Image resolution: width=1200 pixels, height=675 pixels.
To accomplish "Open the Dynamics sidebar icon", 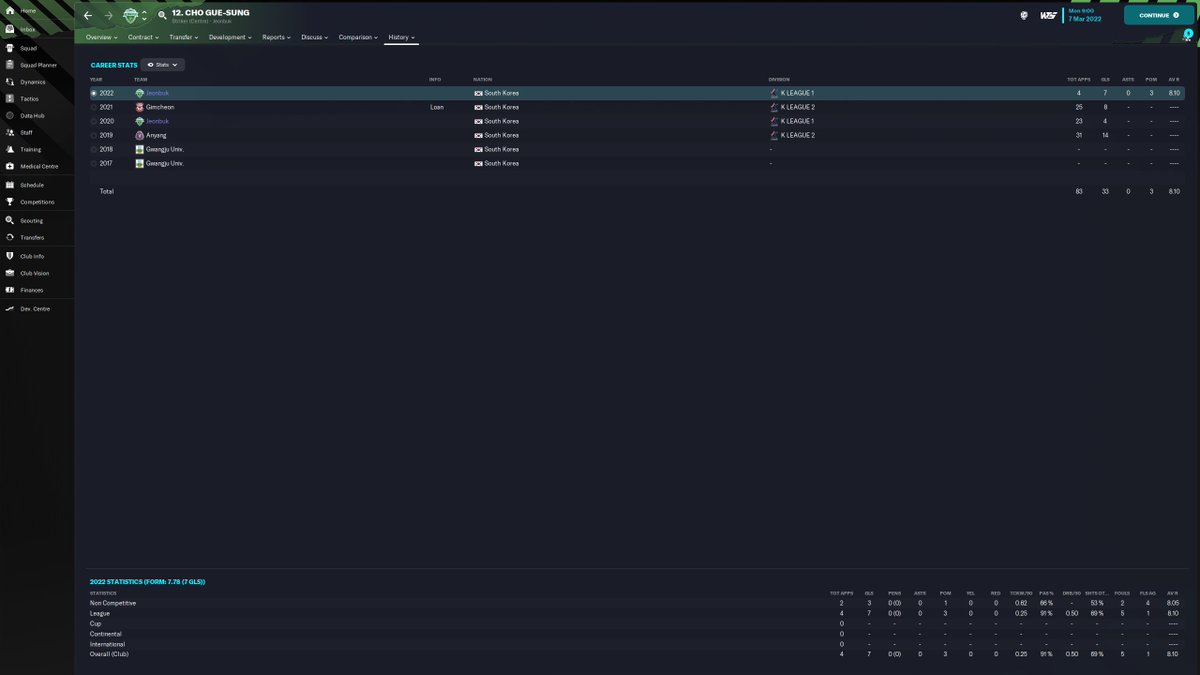I will pos(10,82).
